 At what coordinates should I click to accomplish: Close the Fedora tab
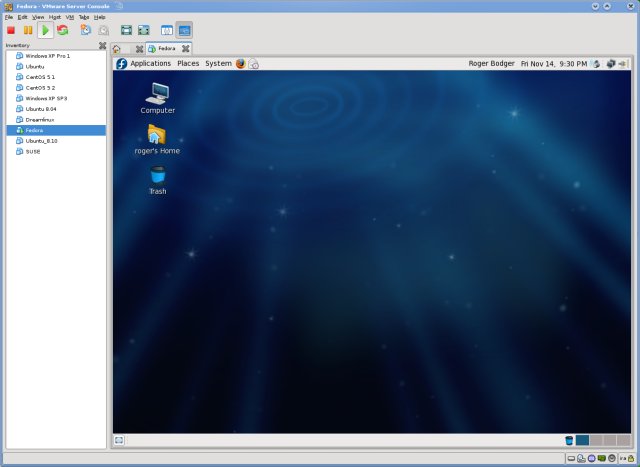click(x=186, y=49)
